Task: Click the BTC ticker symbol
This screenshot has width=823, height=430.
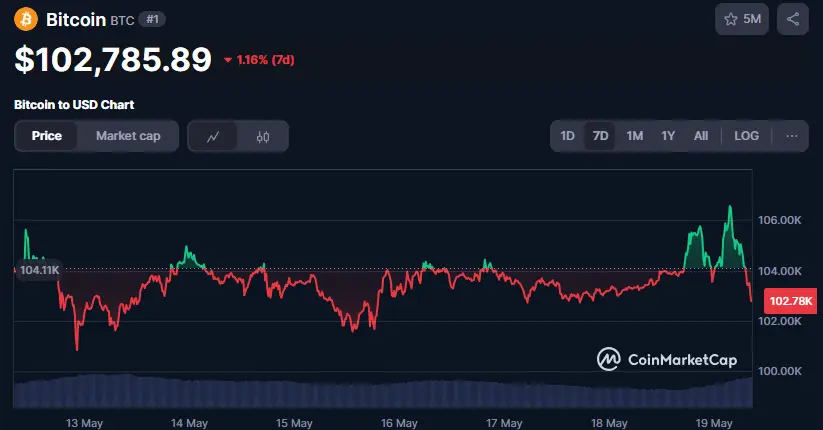Action: [x=122, y=20]
